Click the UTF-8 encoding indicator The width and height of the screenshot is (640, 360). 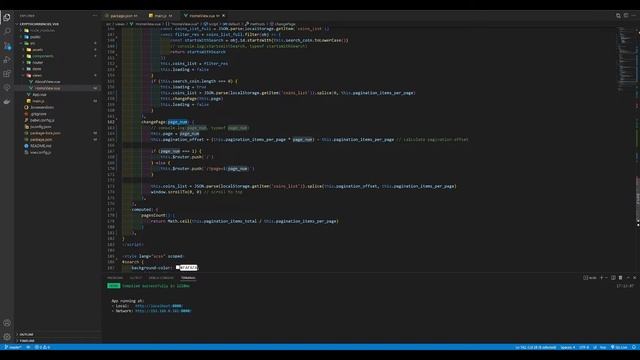click(584, 347)
